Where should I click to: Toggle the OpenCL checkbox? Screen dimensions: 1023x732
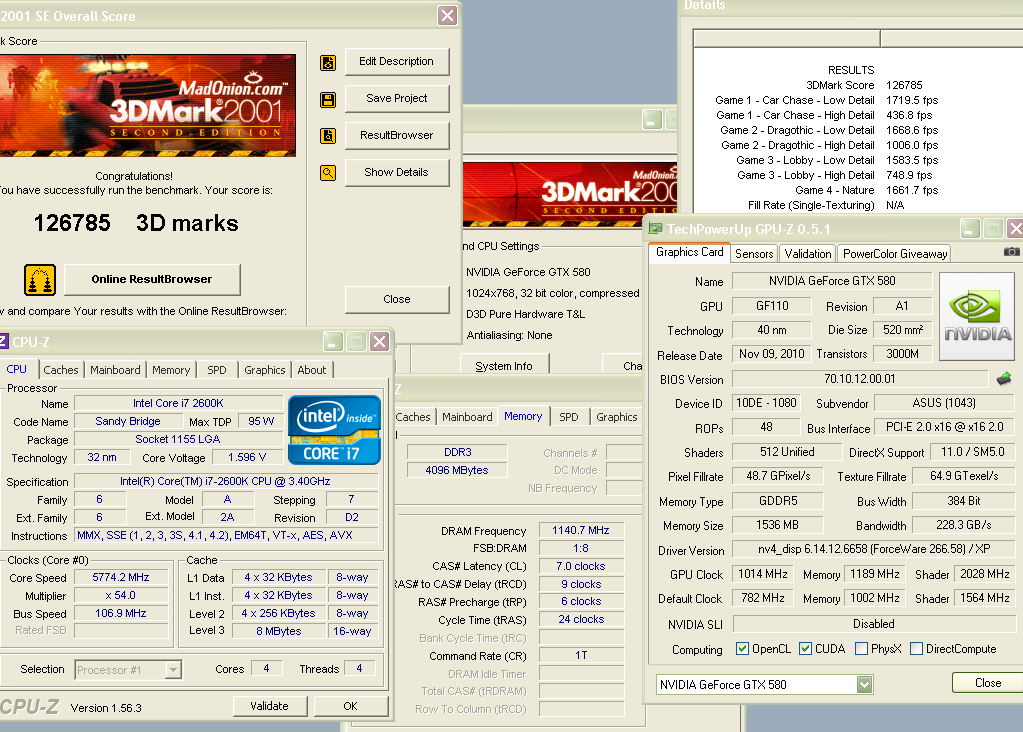(742, 648)
